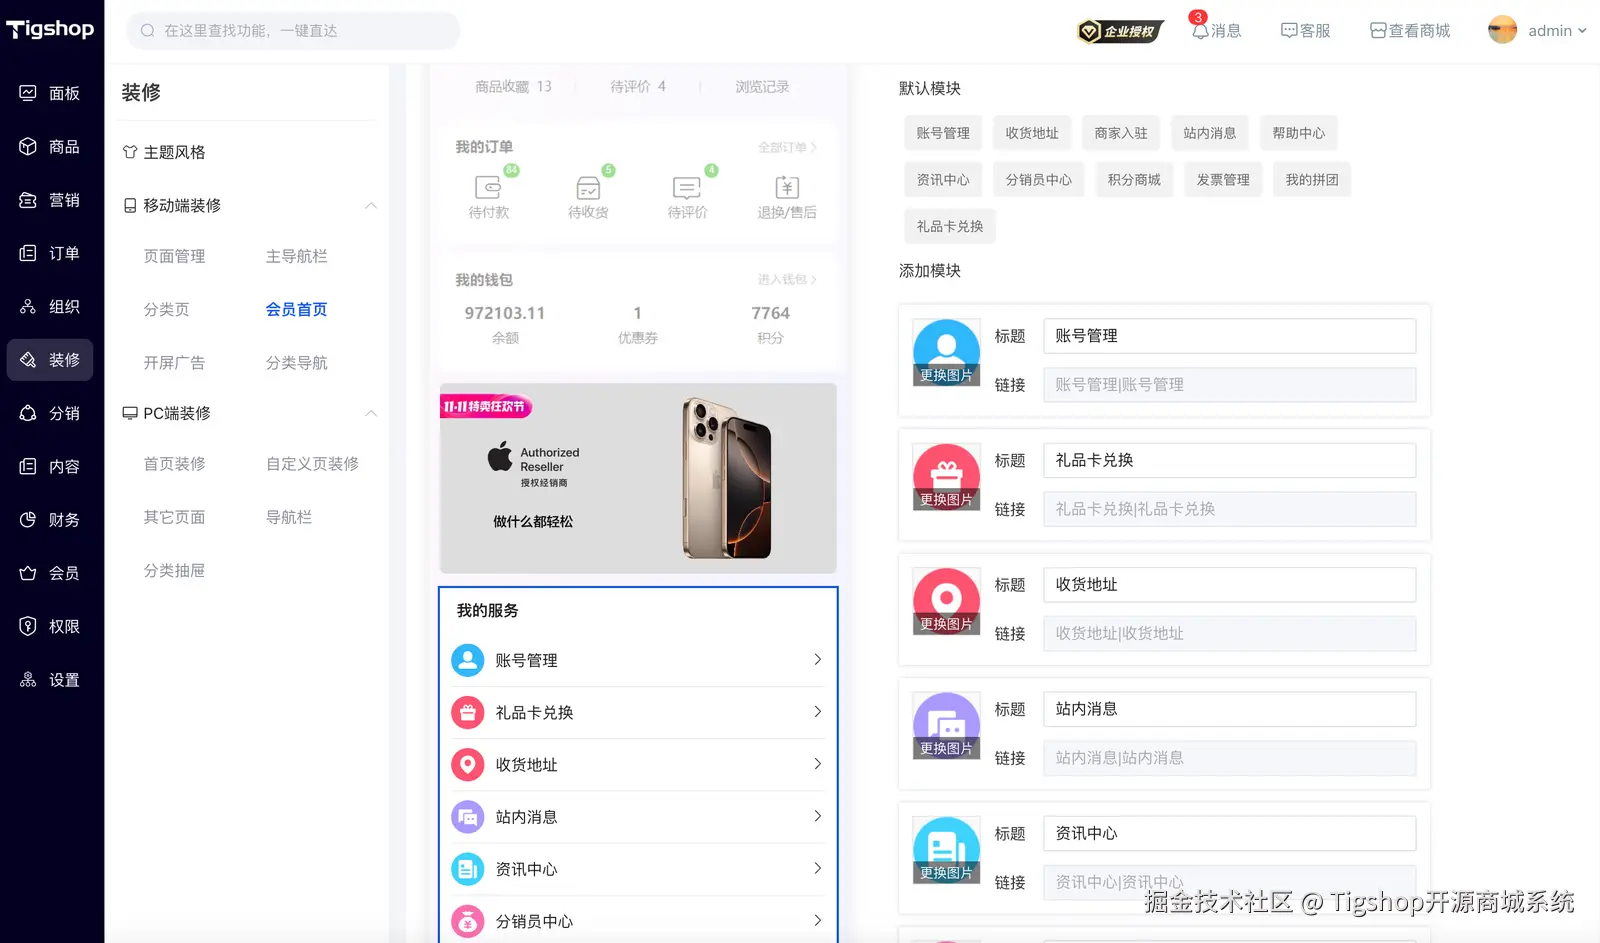The image size is (1600, 943).
Task: Click the Tigshop logo
Action: coord(50,30)
